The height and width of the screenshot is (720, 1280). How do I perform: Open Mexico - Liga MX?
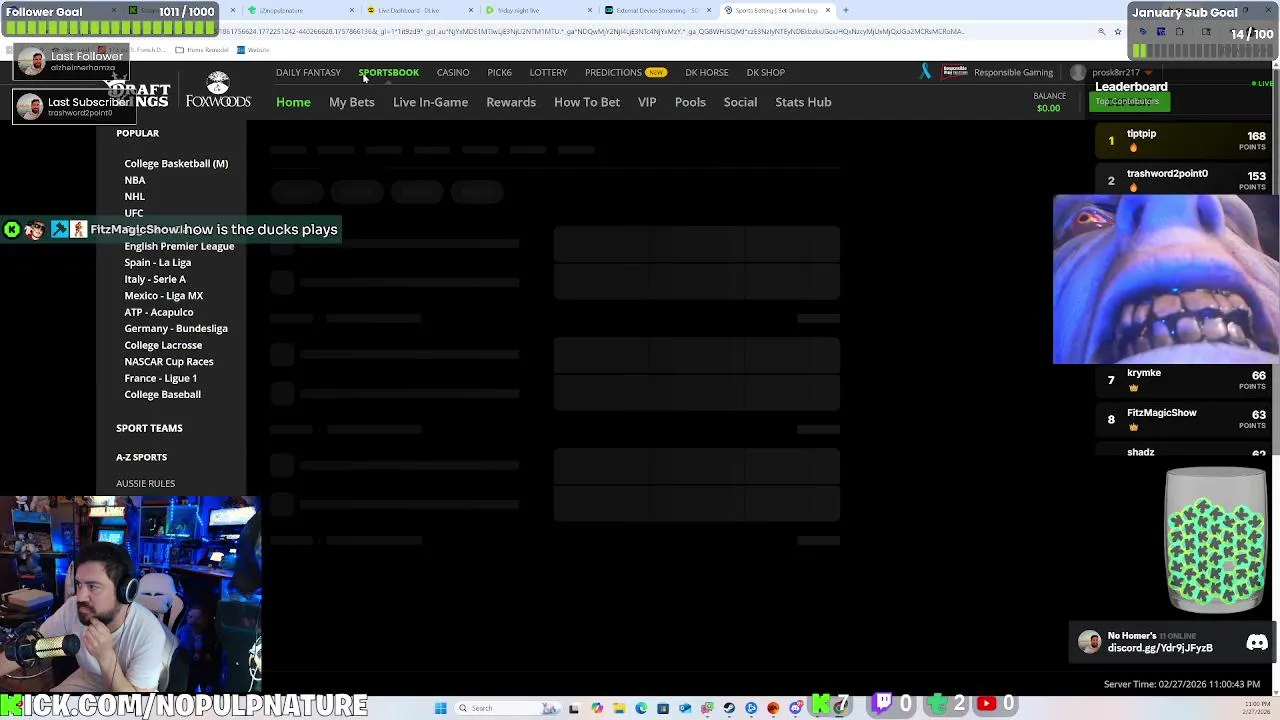tap(163, 295)
